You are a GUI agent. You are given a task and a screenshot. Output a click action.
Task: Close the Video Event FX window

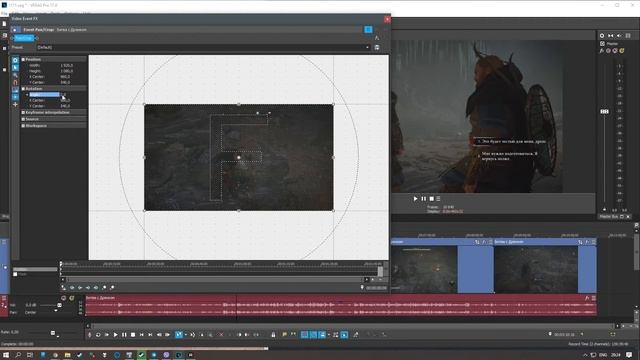point(387,19)
